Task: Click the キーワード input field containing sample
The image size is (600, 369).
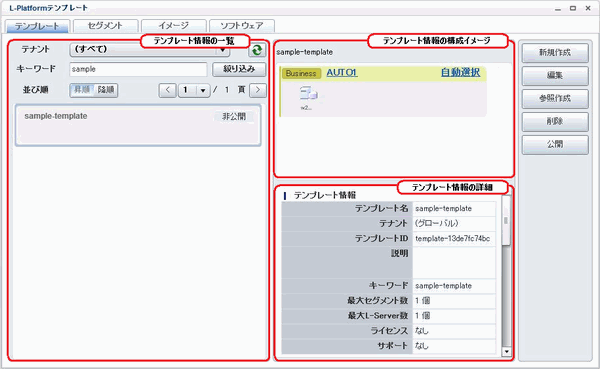Action: point(138,69)
